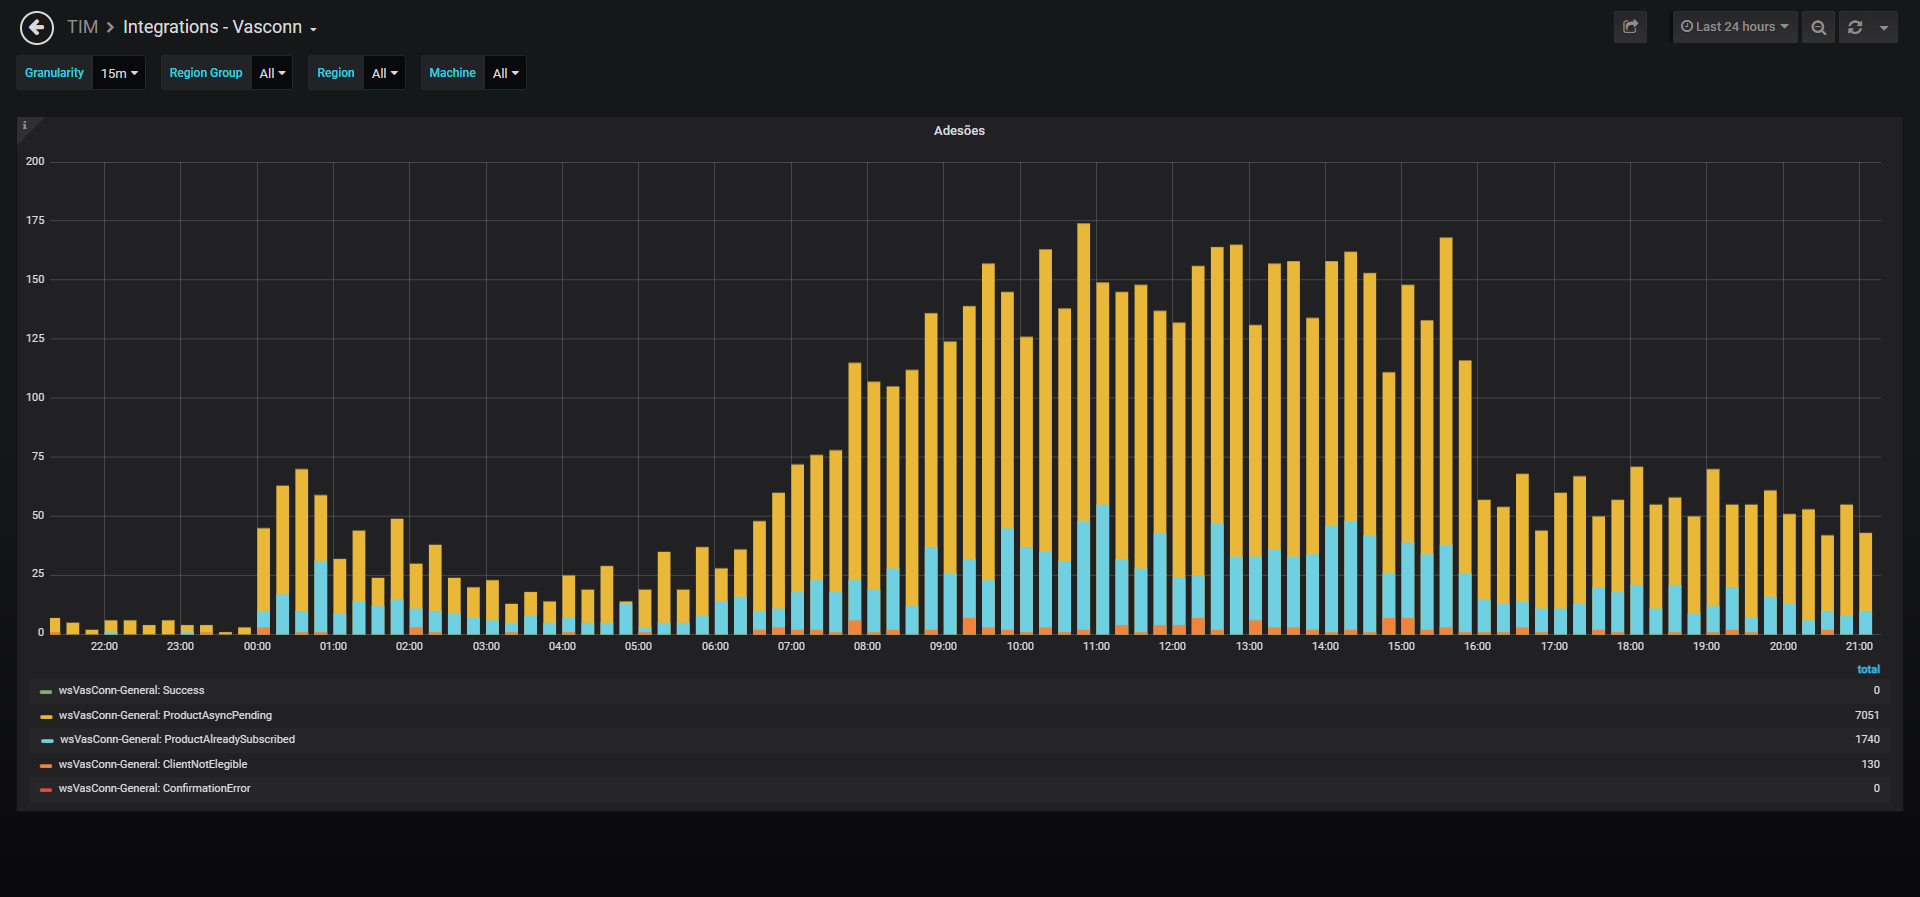Click the Machine variable label

tap(452, 73)
